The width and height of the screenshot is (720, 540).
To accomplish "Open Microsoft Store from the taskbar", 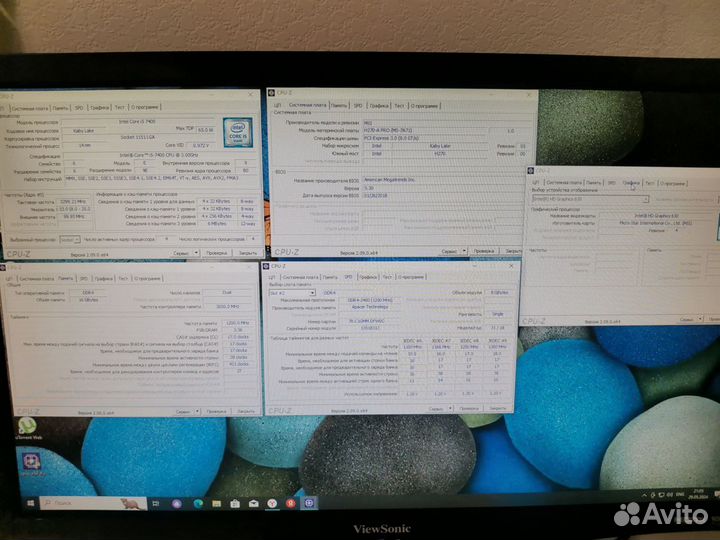I will [x=235, y=504].
